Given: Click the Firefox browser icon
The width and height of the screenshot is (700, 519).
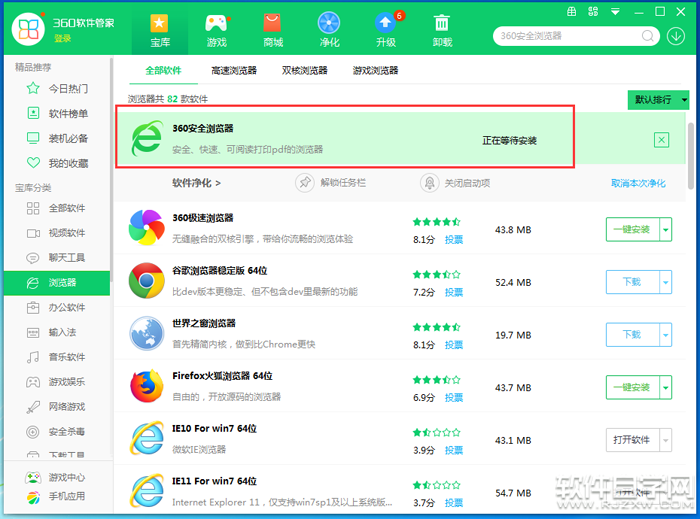Looking at the screenshot, I should 146,386.
